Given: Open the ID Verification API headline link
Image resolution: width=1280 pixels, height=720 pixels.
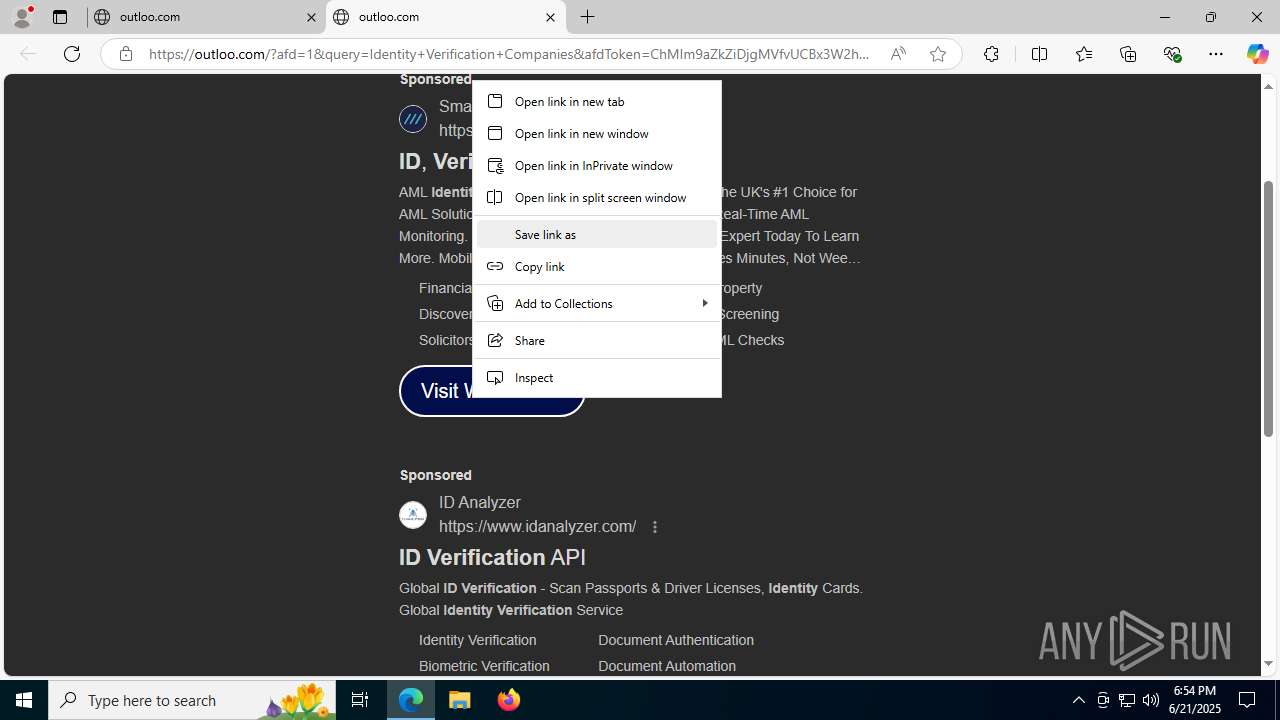Looking at the screenshot, I should pos(492,557).
